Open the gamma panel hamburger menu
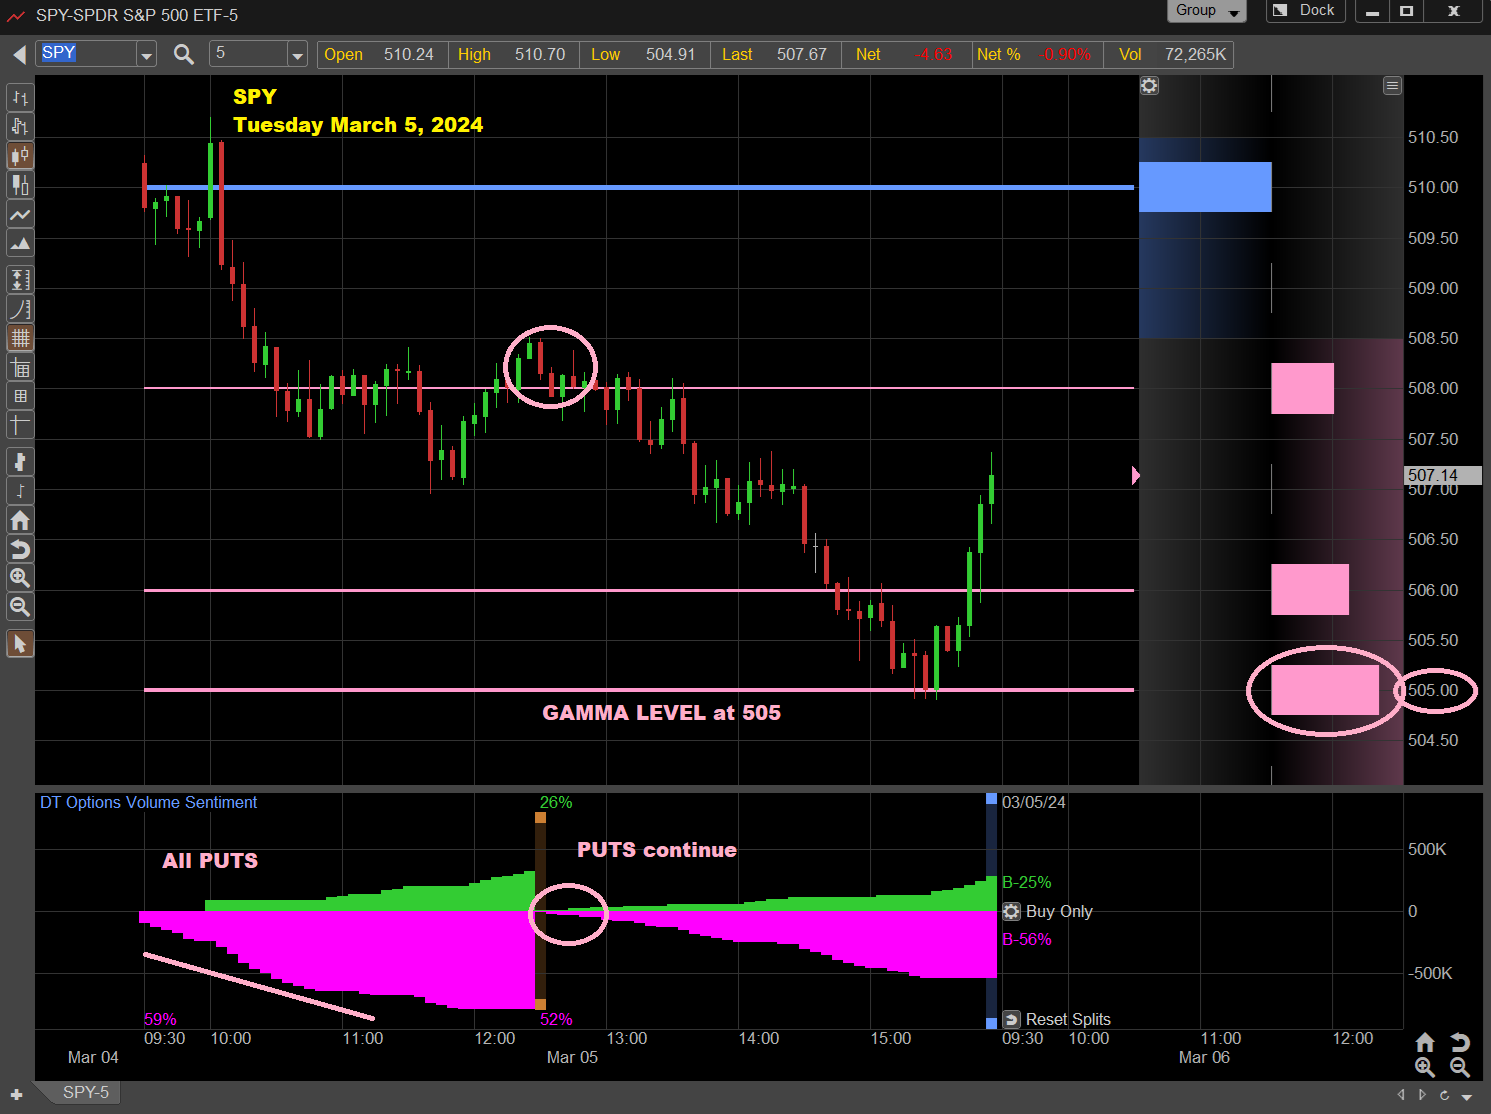 click(1392, 86)
